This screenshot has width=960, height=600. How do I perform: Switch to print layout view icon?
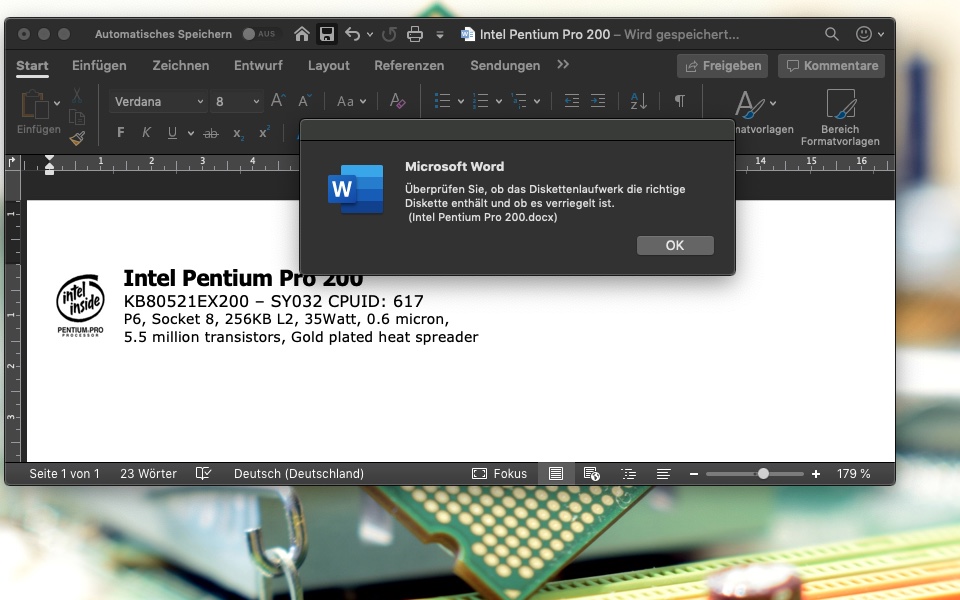click(556, 473)
